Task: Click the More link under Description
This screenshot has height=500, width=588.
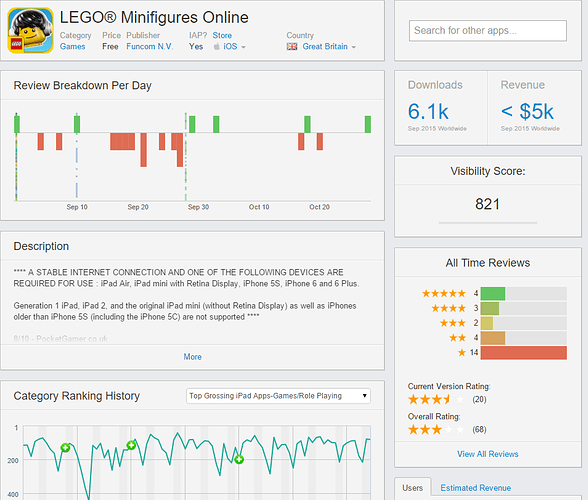Action: tap(192, 357)
